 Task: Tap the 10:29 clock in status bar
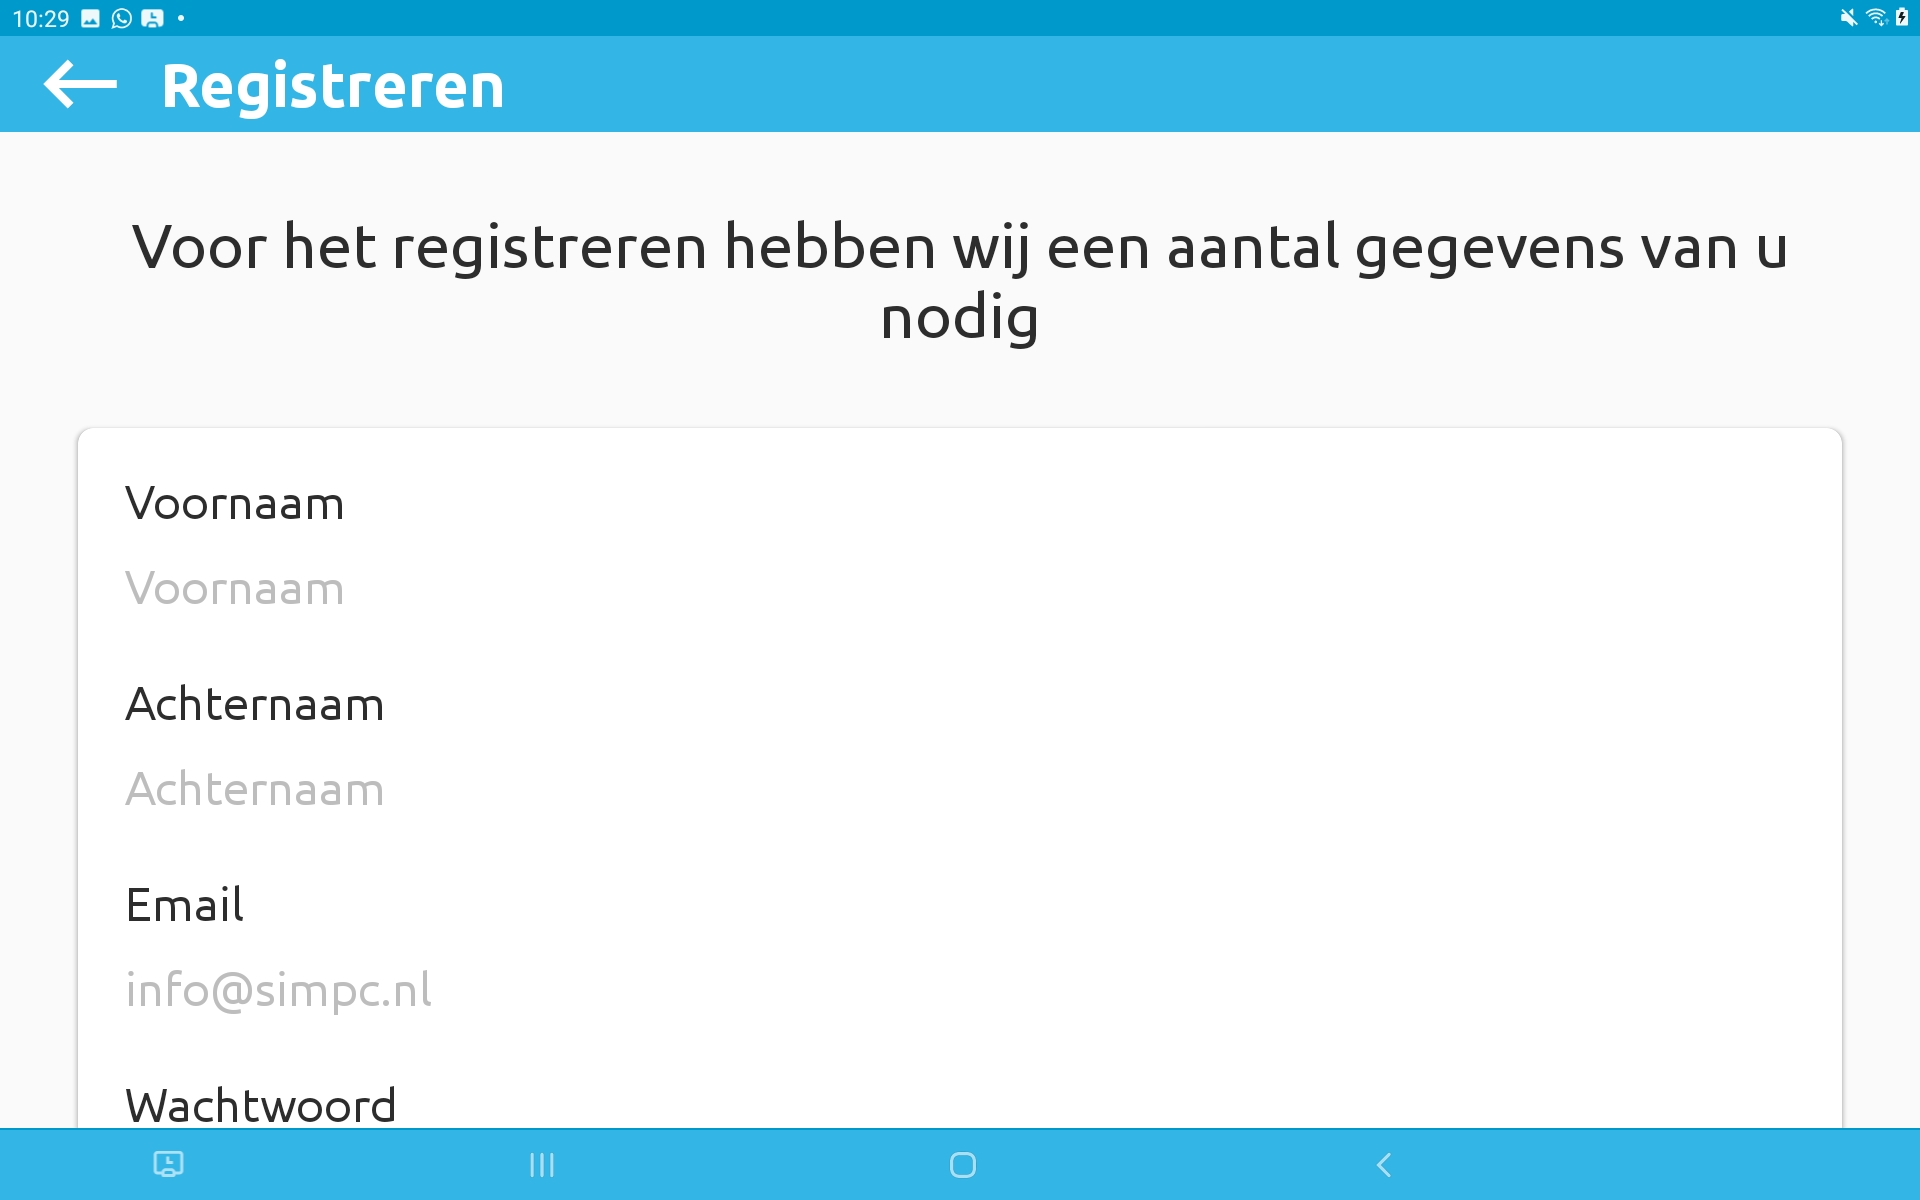[x=41, y=19]
